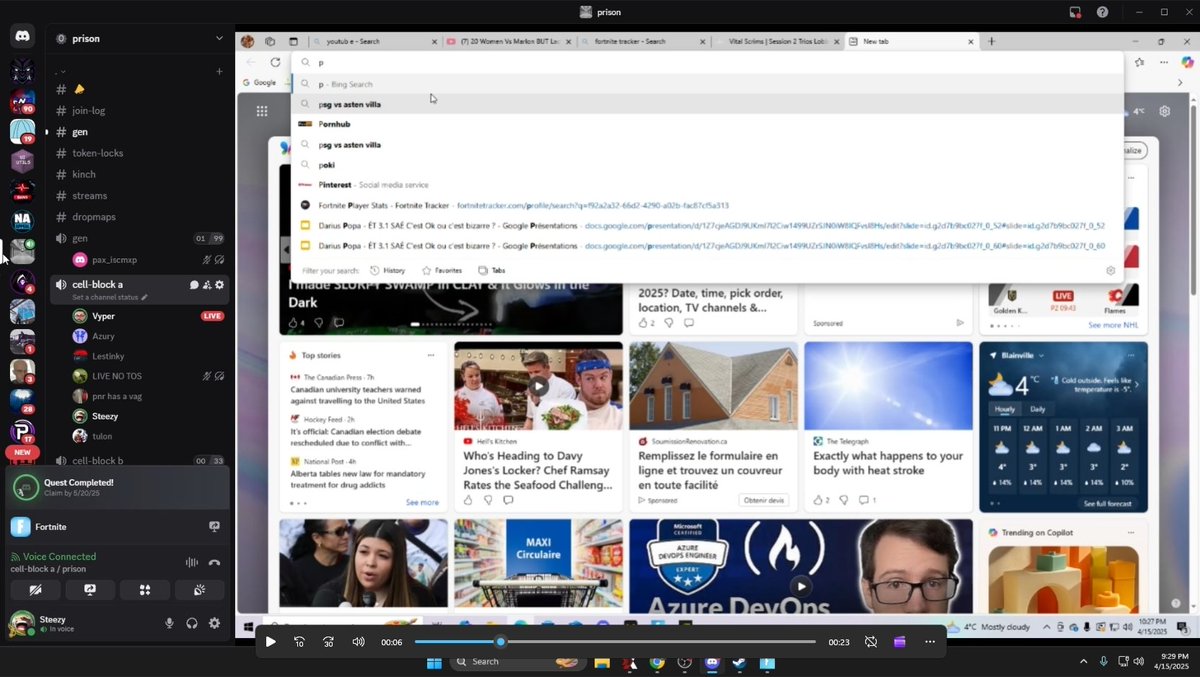This screenshot has height=677, width=1200.
Task: Expand the prison server dropdown menu
Action: pos(219,38)
